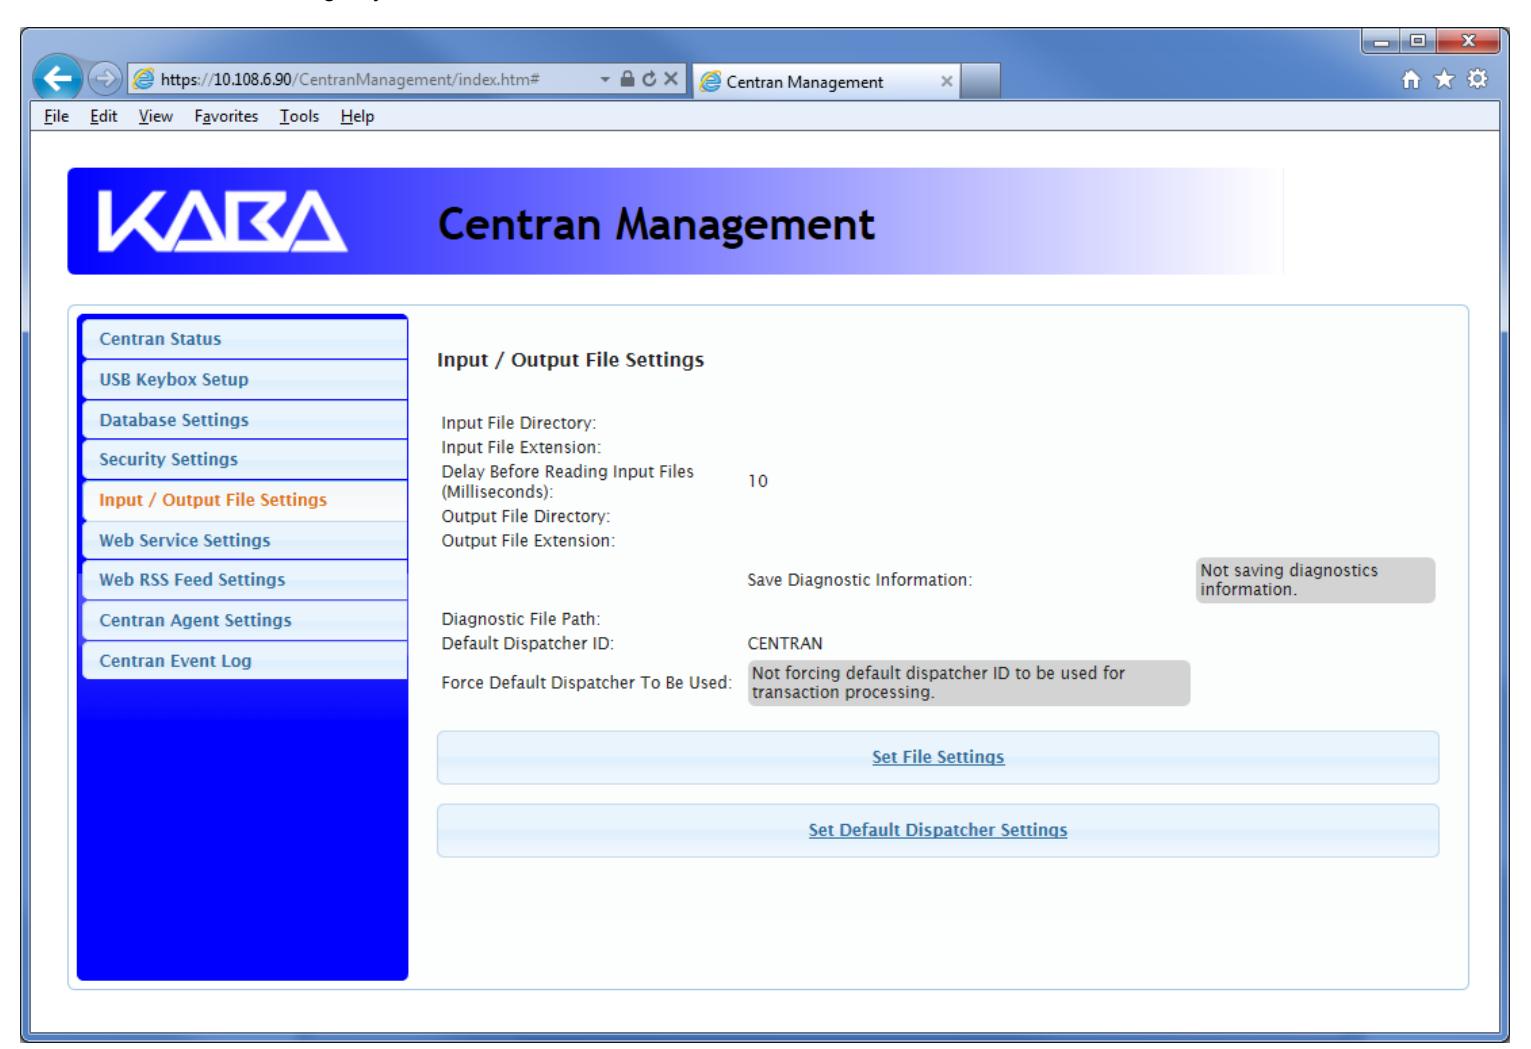
Task: Click the Not saving diagnostics information status box
Action: coord(1315,580)
